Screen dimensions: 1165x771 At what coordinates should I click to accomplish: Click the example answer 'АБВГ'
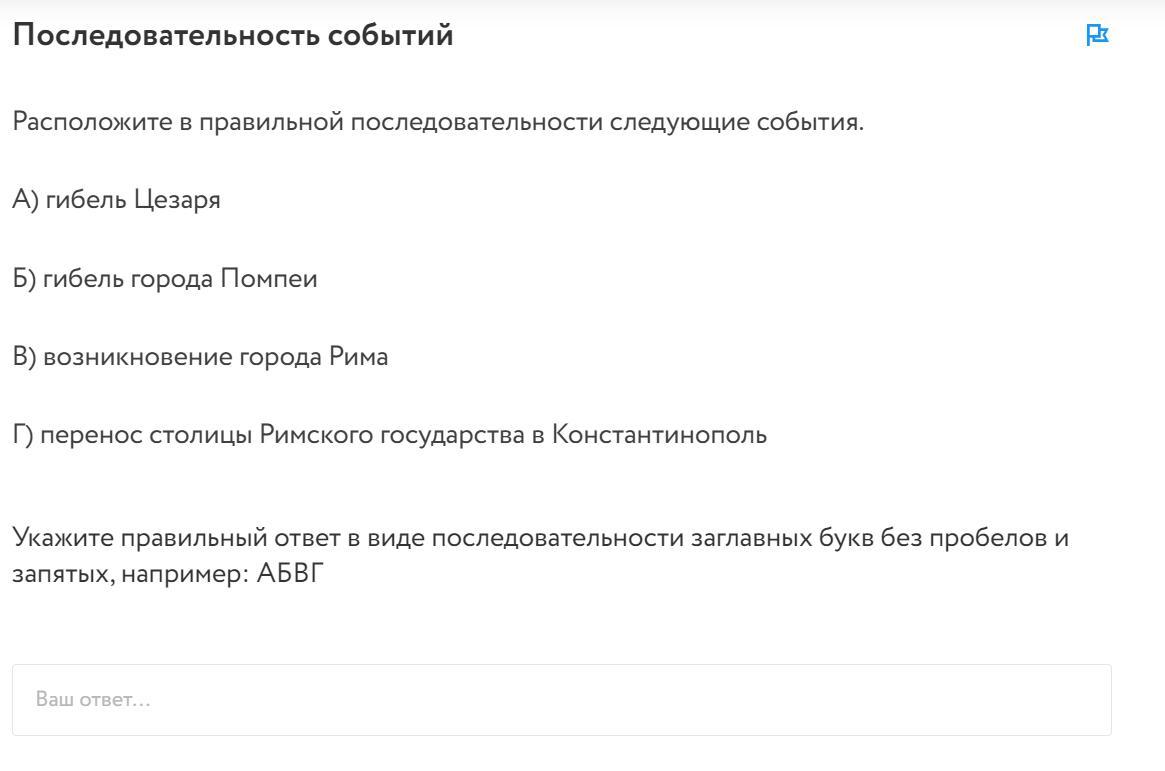pos(291,573)
